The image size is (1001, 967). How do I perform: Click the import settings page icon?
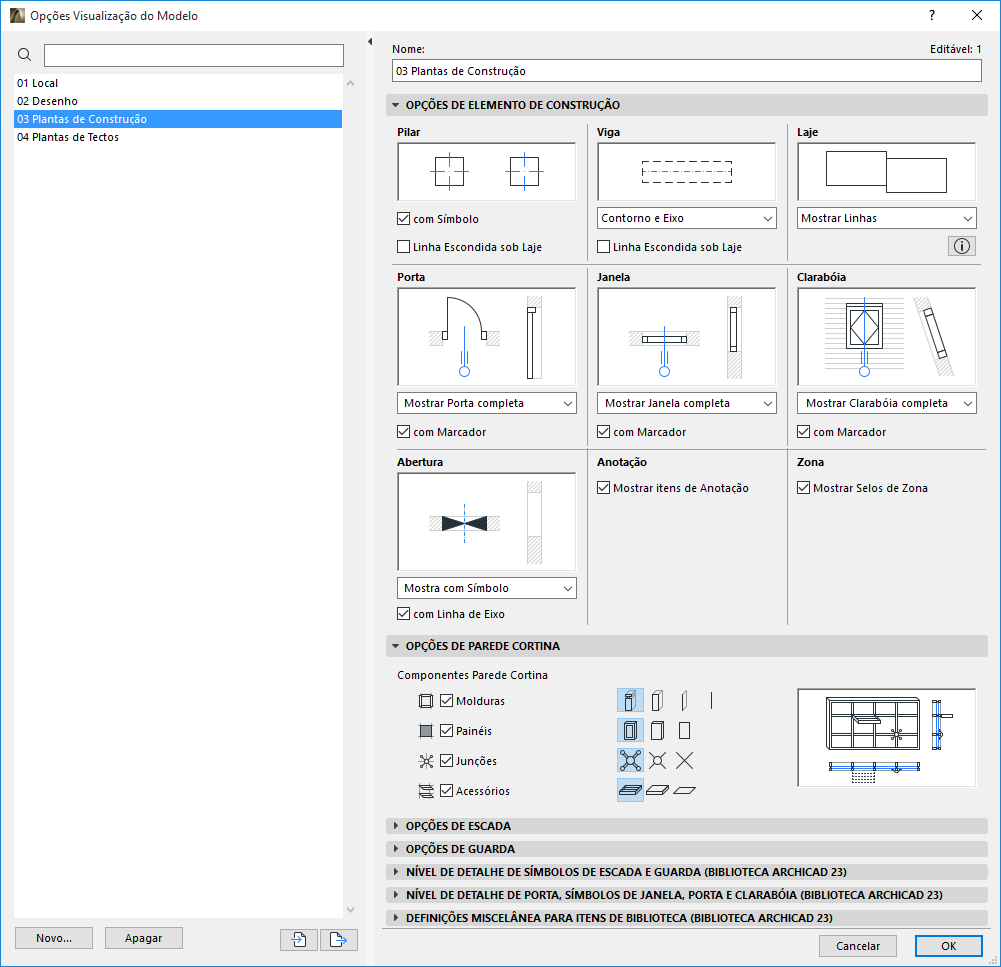pyautogui.click(x=298, y=939)
